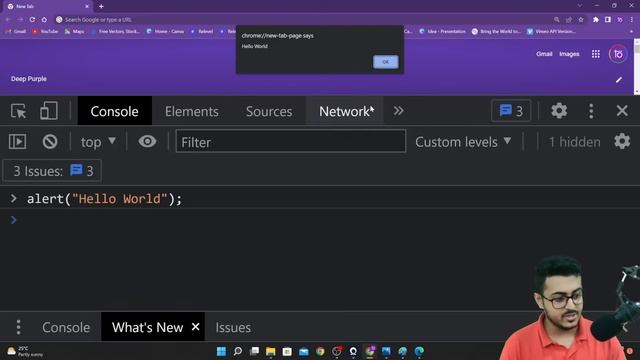Open File Explorer from the taskbar
Image resolution: width=640 pixels, height=360 pixels.
[x=271, y=351]
